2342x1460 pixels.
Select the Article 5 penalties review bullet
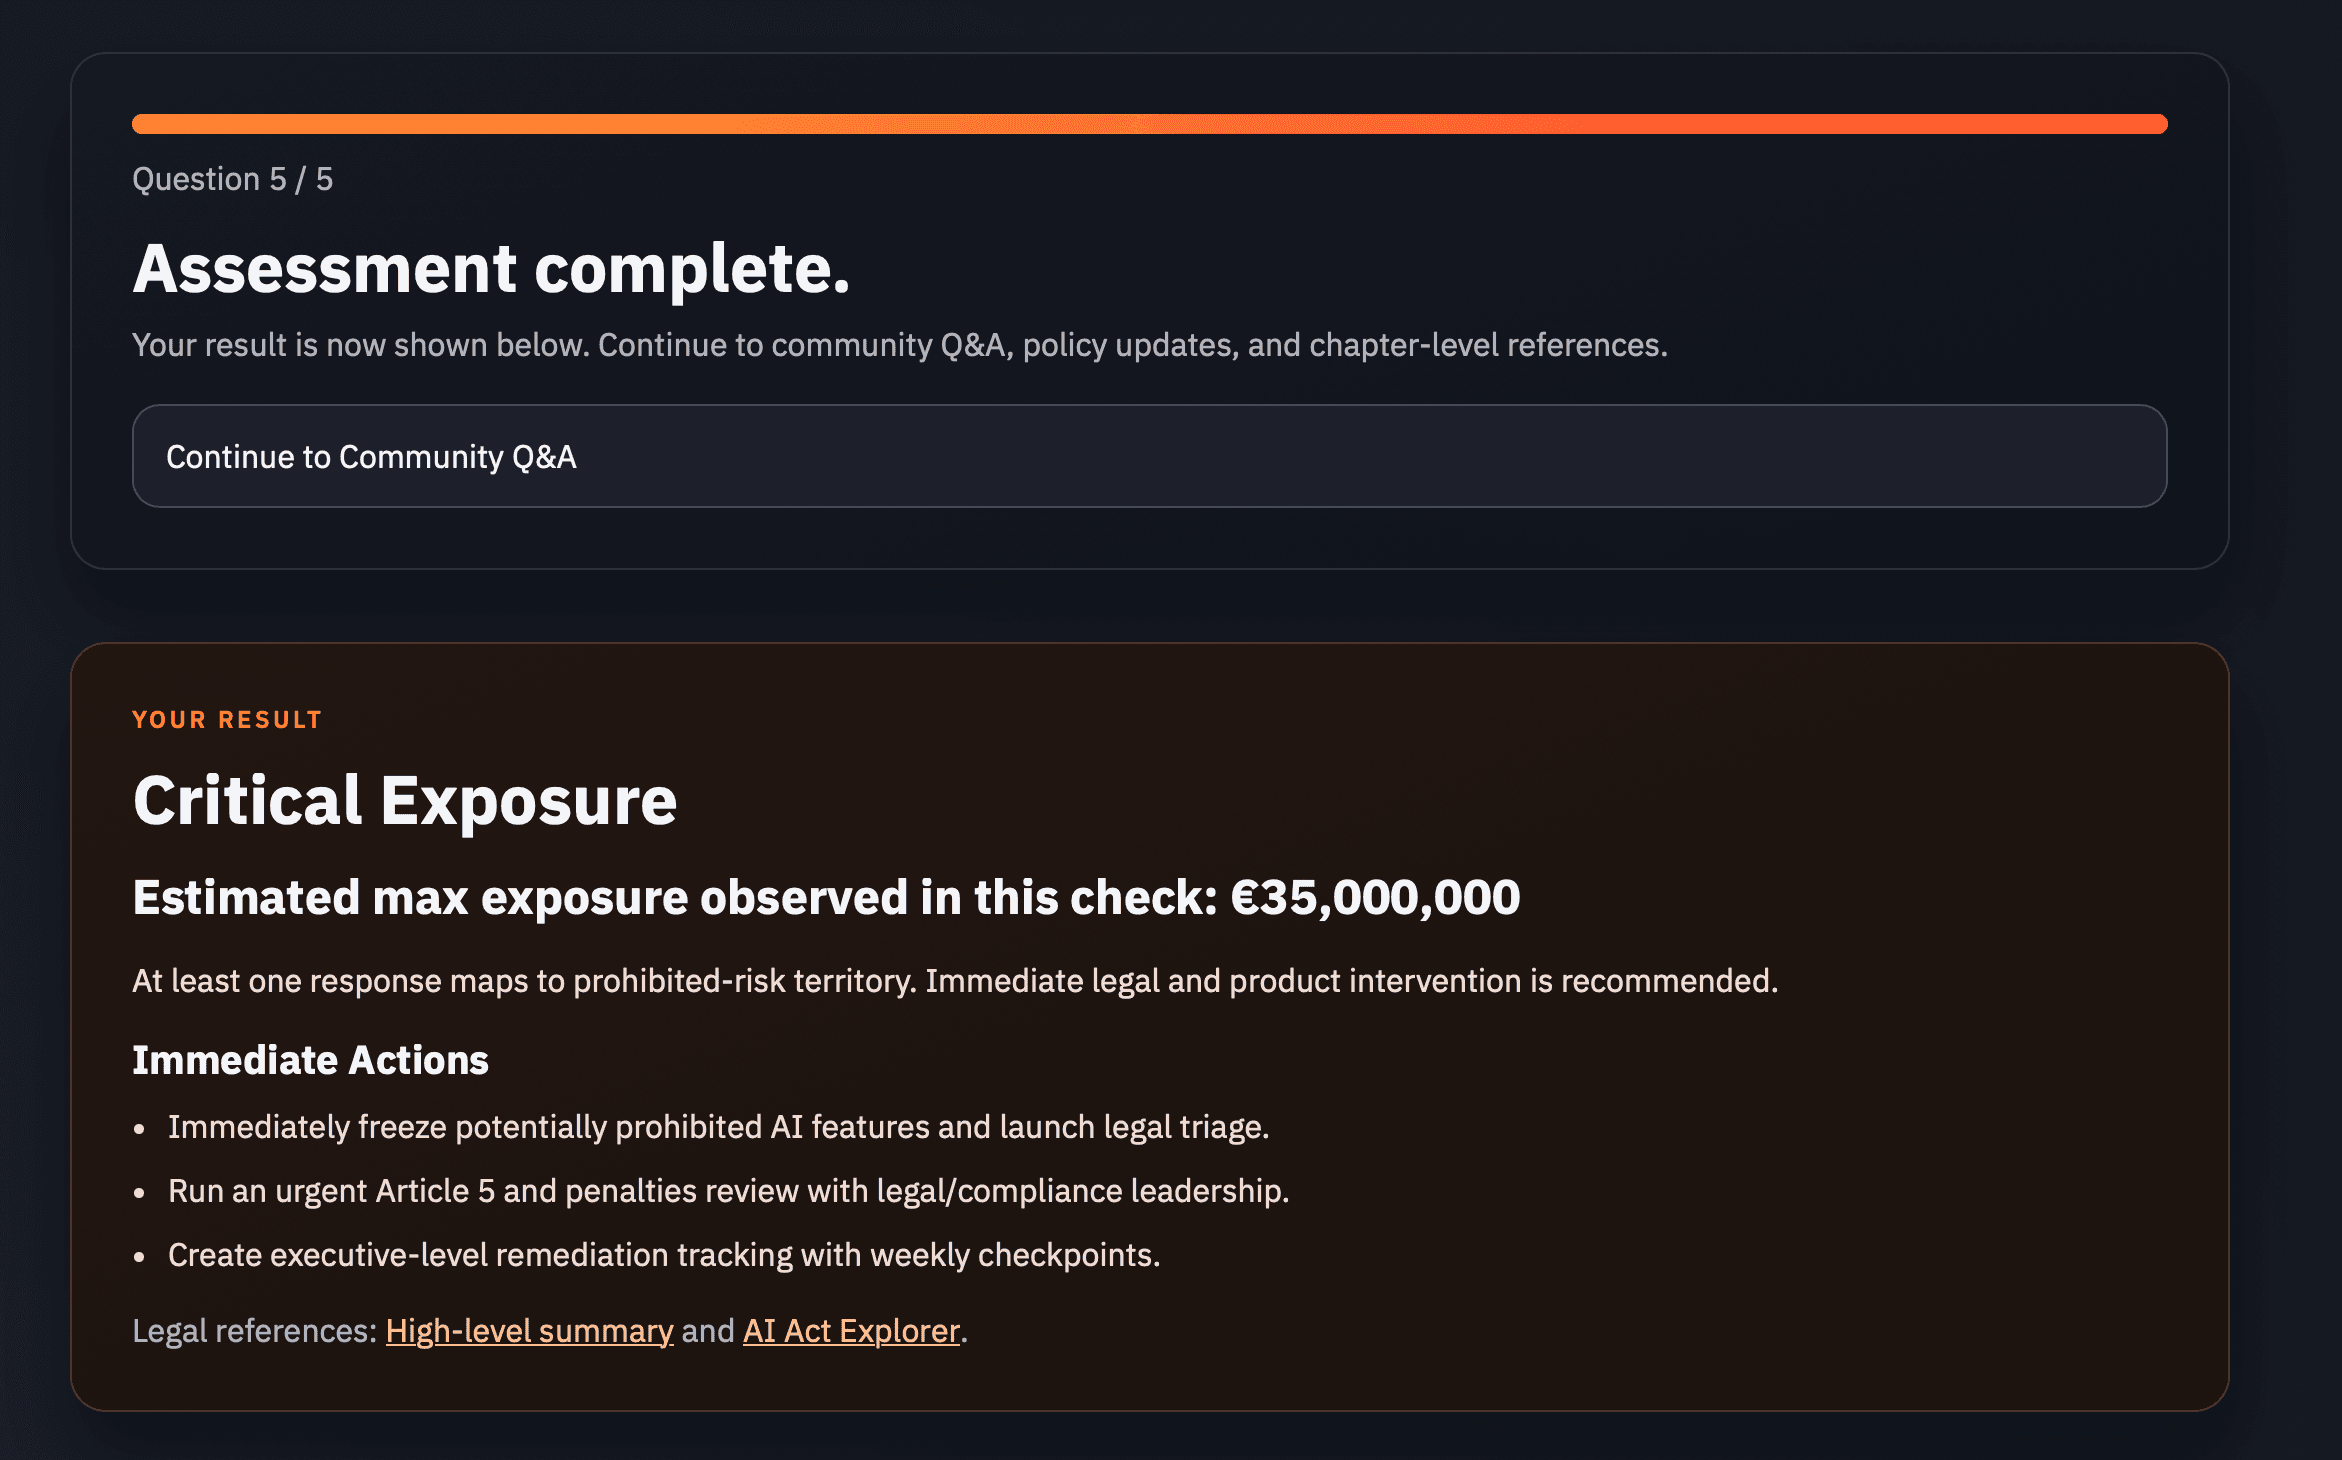pyautogui.click(x=728, y=1190)
